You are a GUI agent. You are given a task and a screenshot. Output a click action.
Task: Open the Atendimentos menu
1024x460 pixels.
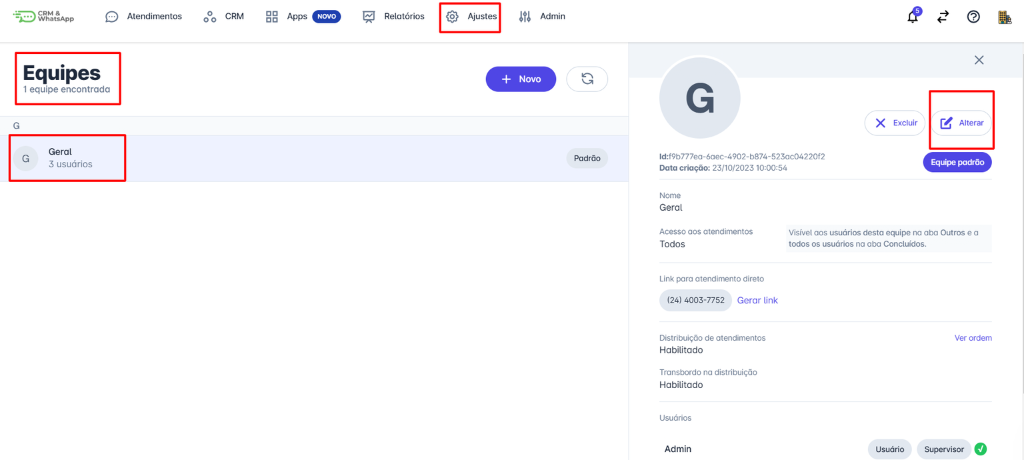(144, 17)
